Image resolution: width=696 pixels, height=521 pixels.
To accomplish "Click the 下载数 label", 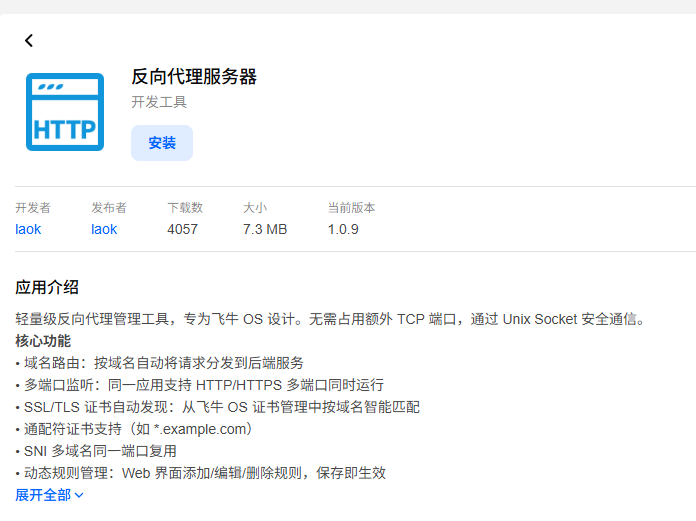I will pyautogui.click(x=185, y=207).
